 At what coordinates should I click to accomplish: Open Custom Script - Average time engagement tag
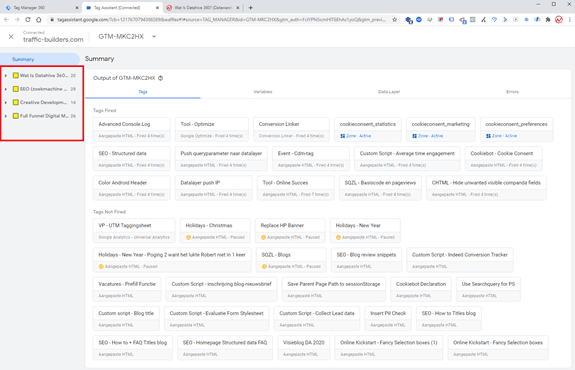407,159
